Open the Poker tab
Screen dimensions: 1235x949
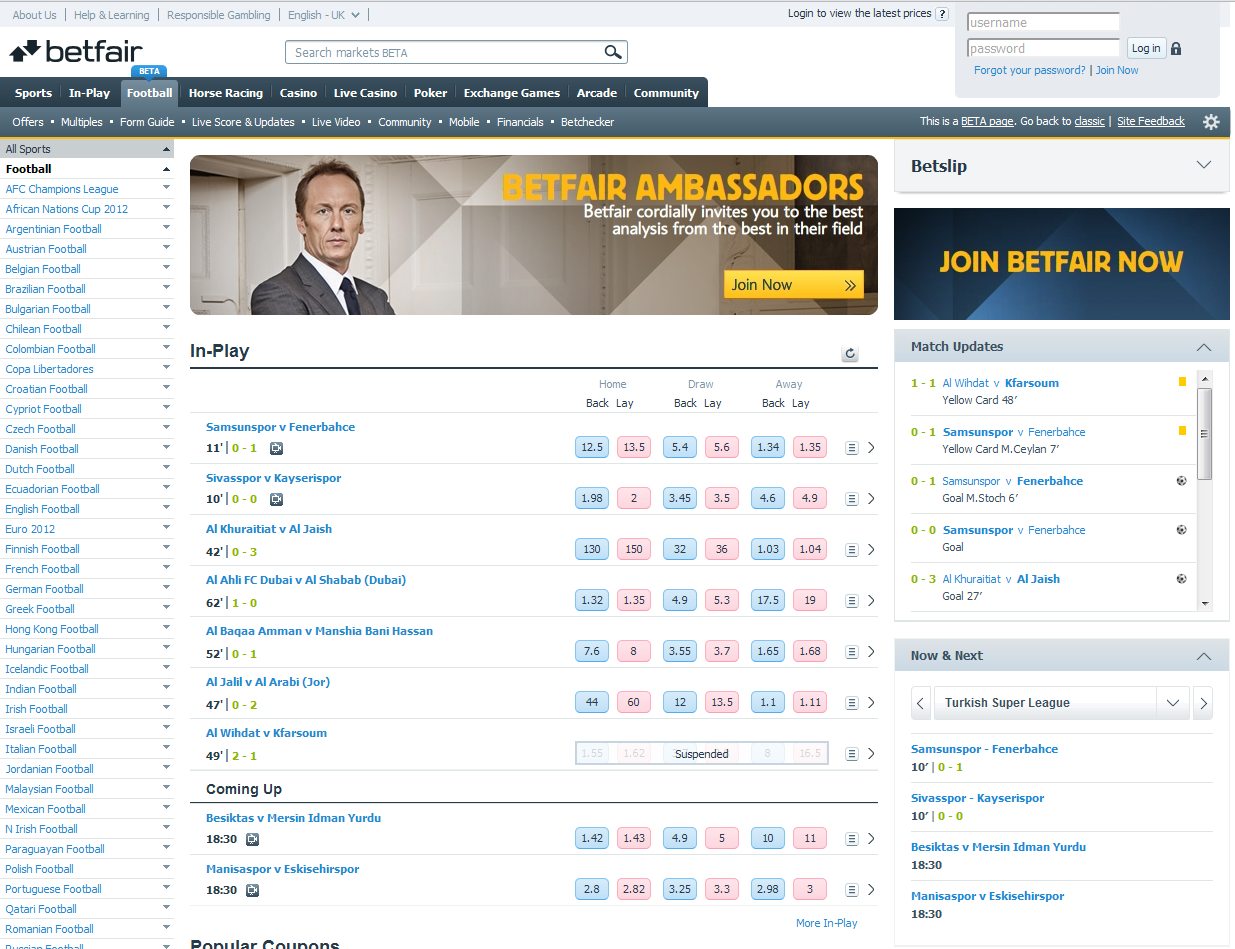(431, 93)
